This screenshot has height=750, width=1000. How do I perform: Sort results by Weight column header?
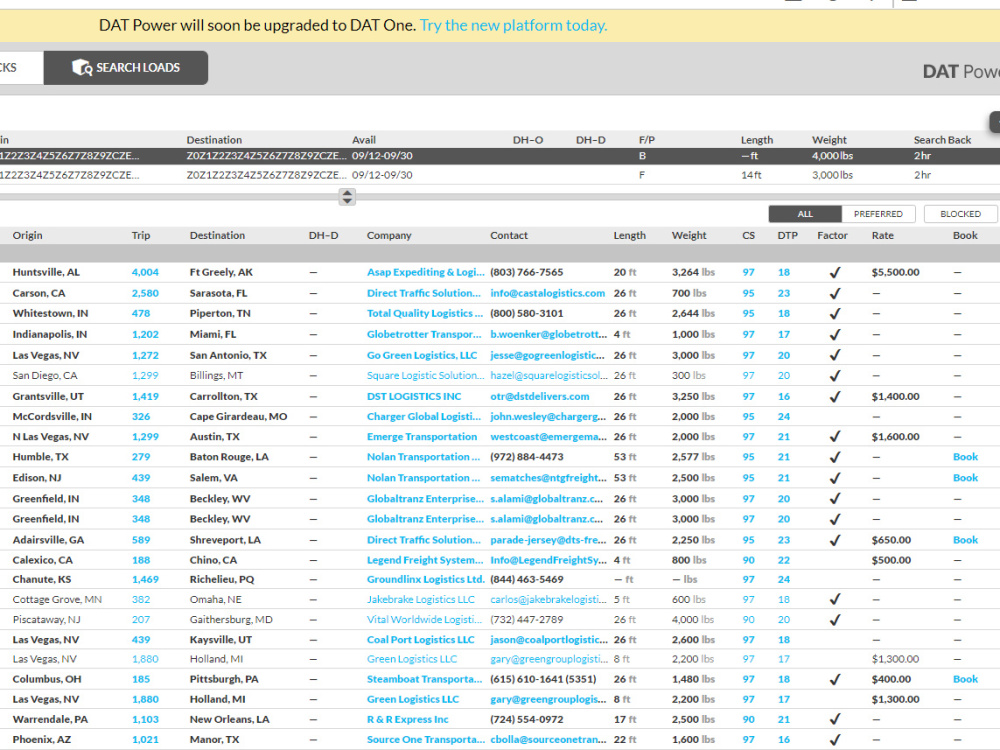(x=689, y=235)
